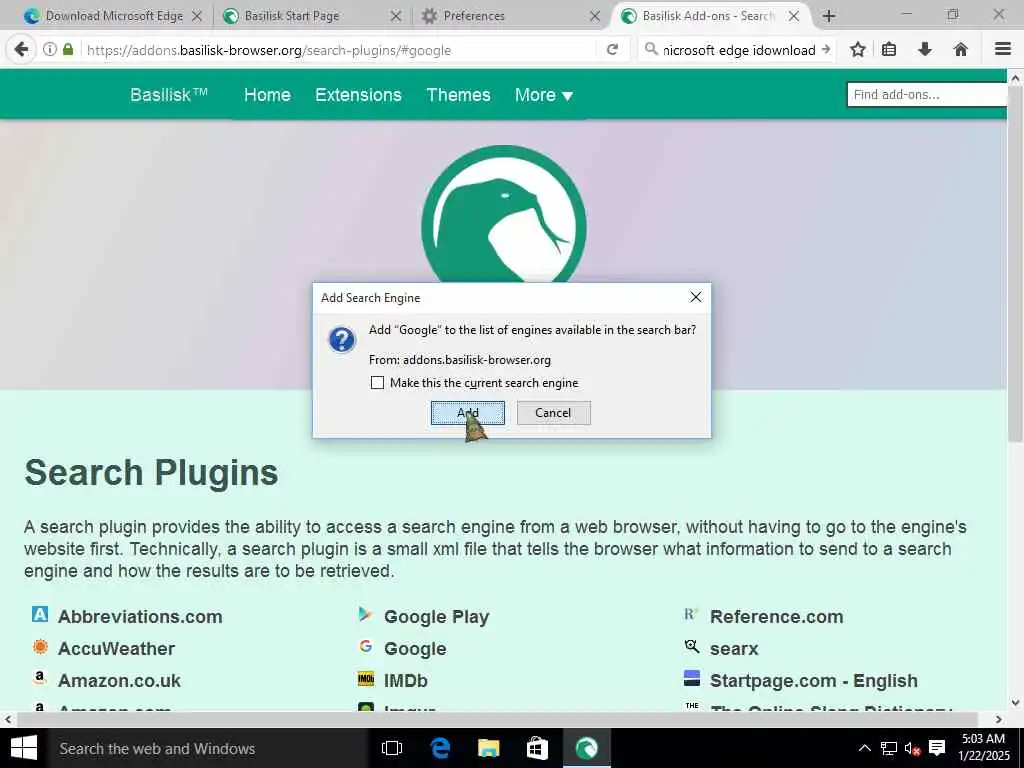Viewport: 1024px width, 768px height.
Task: Click the muted volume tray icon
Action: point(912,748)
